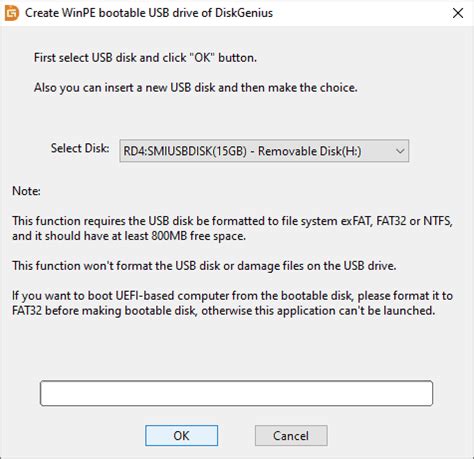
Task: Click the word "DiskGenius" in the title
Action: coord(244,13)
